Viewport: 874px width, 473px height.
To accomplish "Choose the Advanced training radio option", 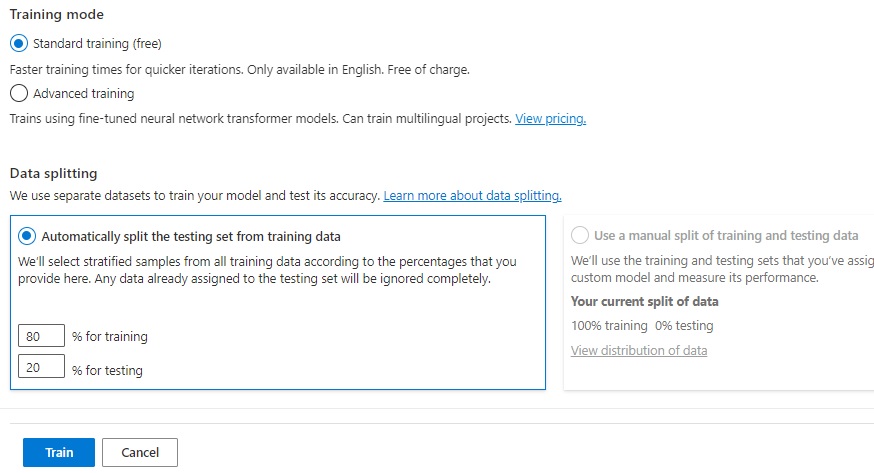I will [x=18, y=94].
